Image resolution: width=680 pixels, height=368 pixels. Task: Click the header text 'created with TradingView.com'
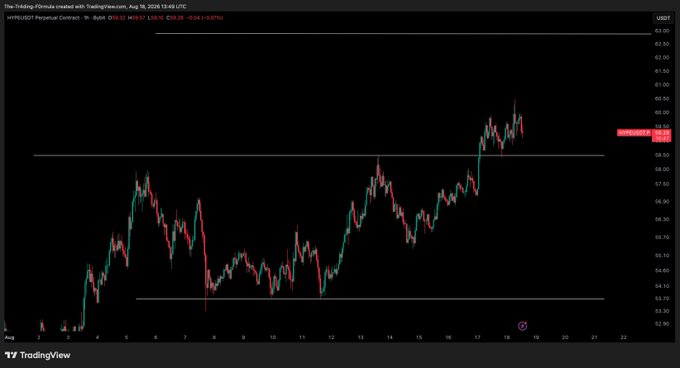91,7
